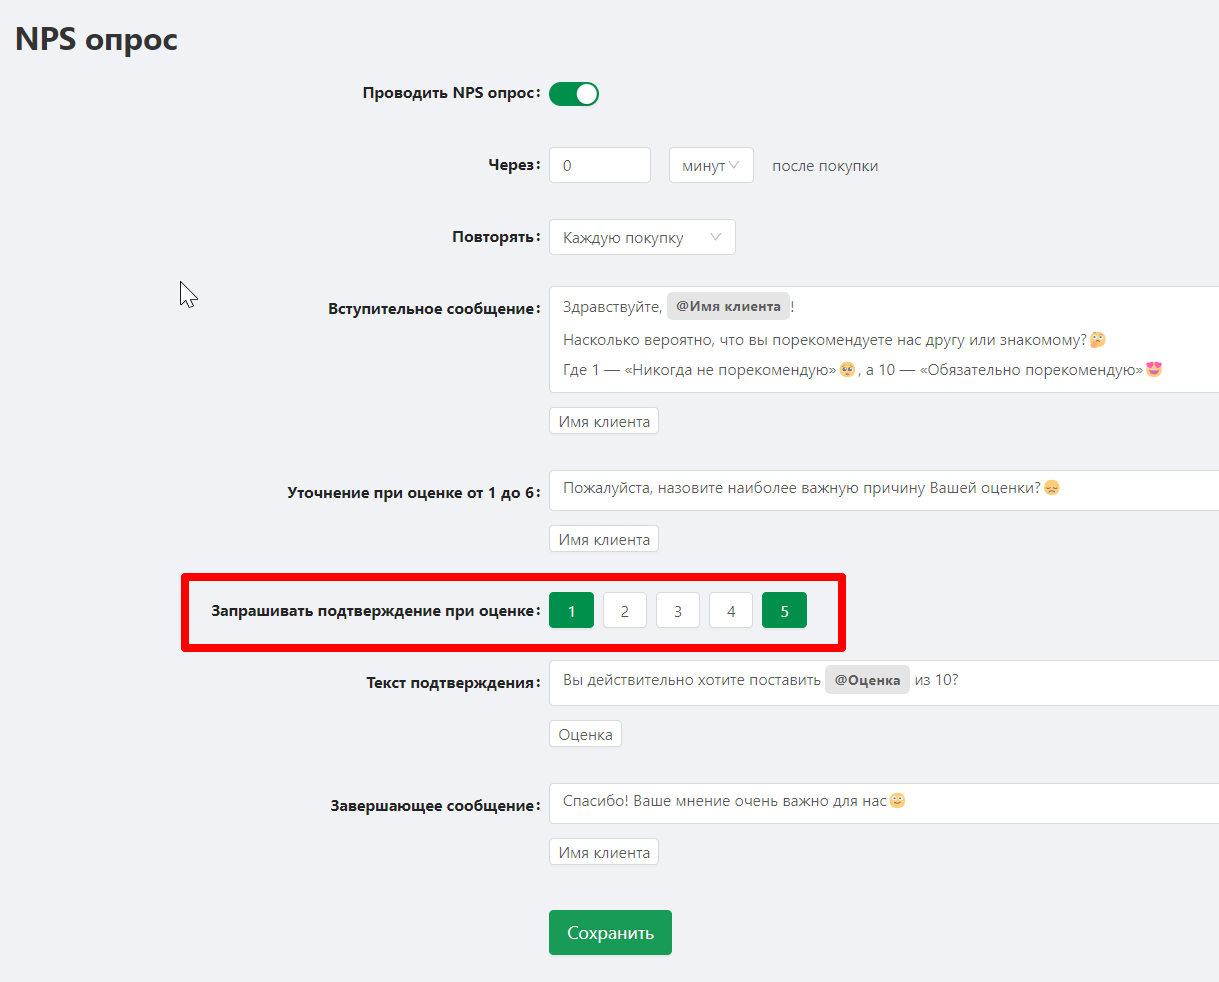This screenshot has width=1219, height=982.
Task: Click the 'после покупки' text
Action: point(825,166)
